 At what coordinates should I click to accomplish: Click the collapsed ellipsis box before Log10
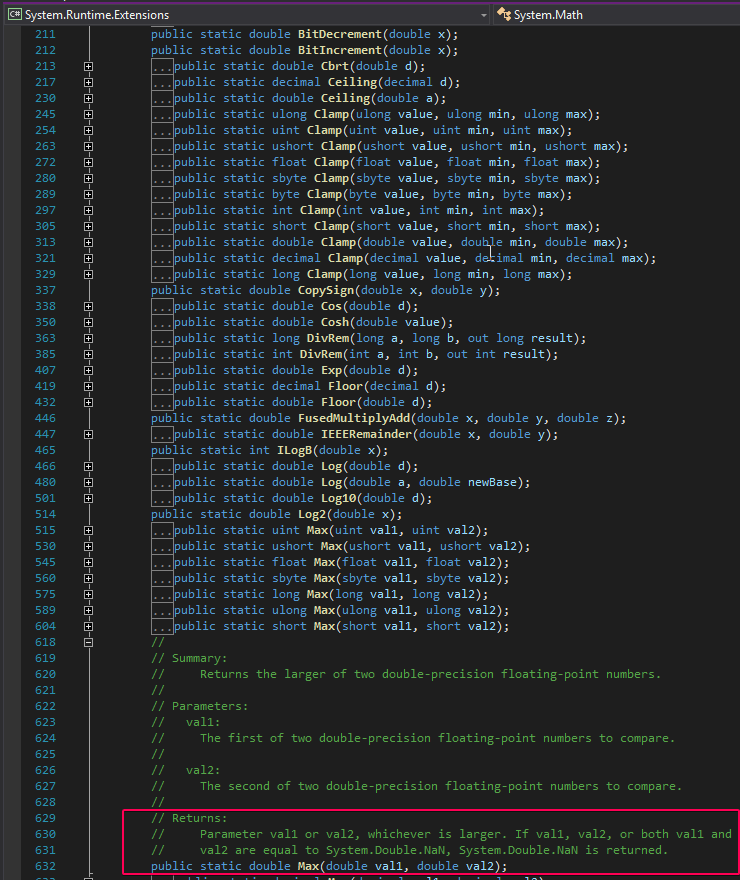pyautogui.click(x=162, y=498)
